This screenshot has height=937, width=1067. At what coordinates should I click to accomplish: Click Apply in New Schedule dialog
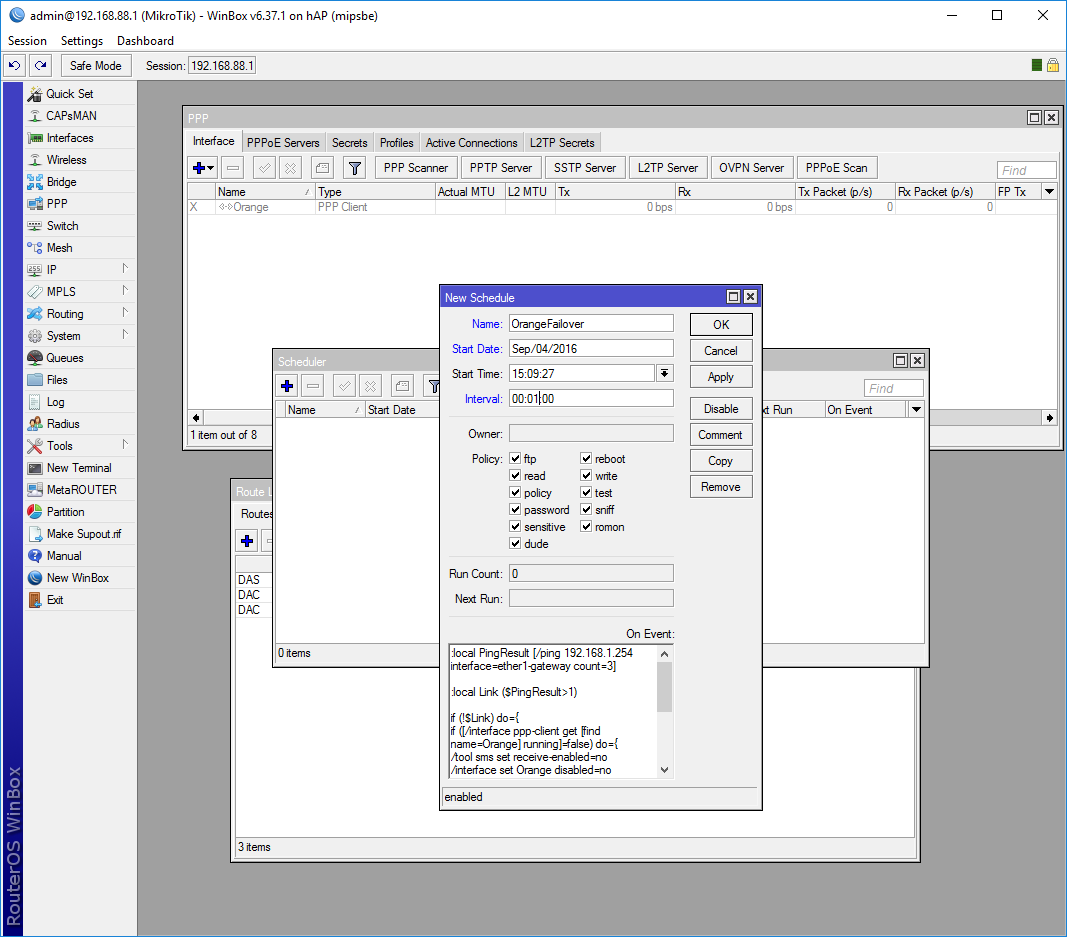[x=721, y=377]
